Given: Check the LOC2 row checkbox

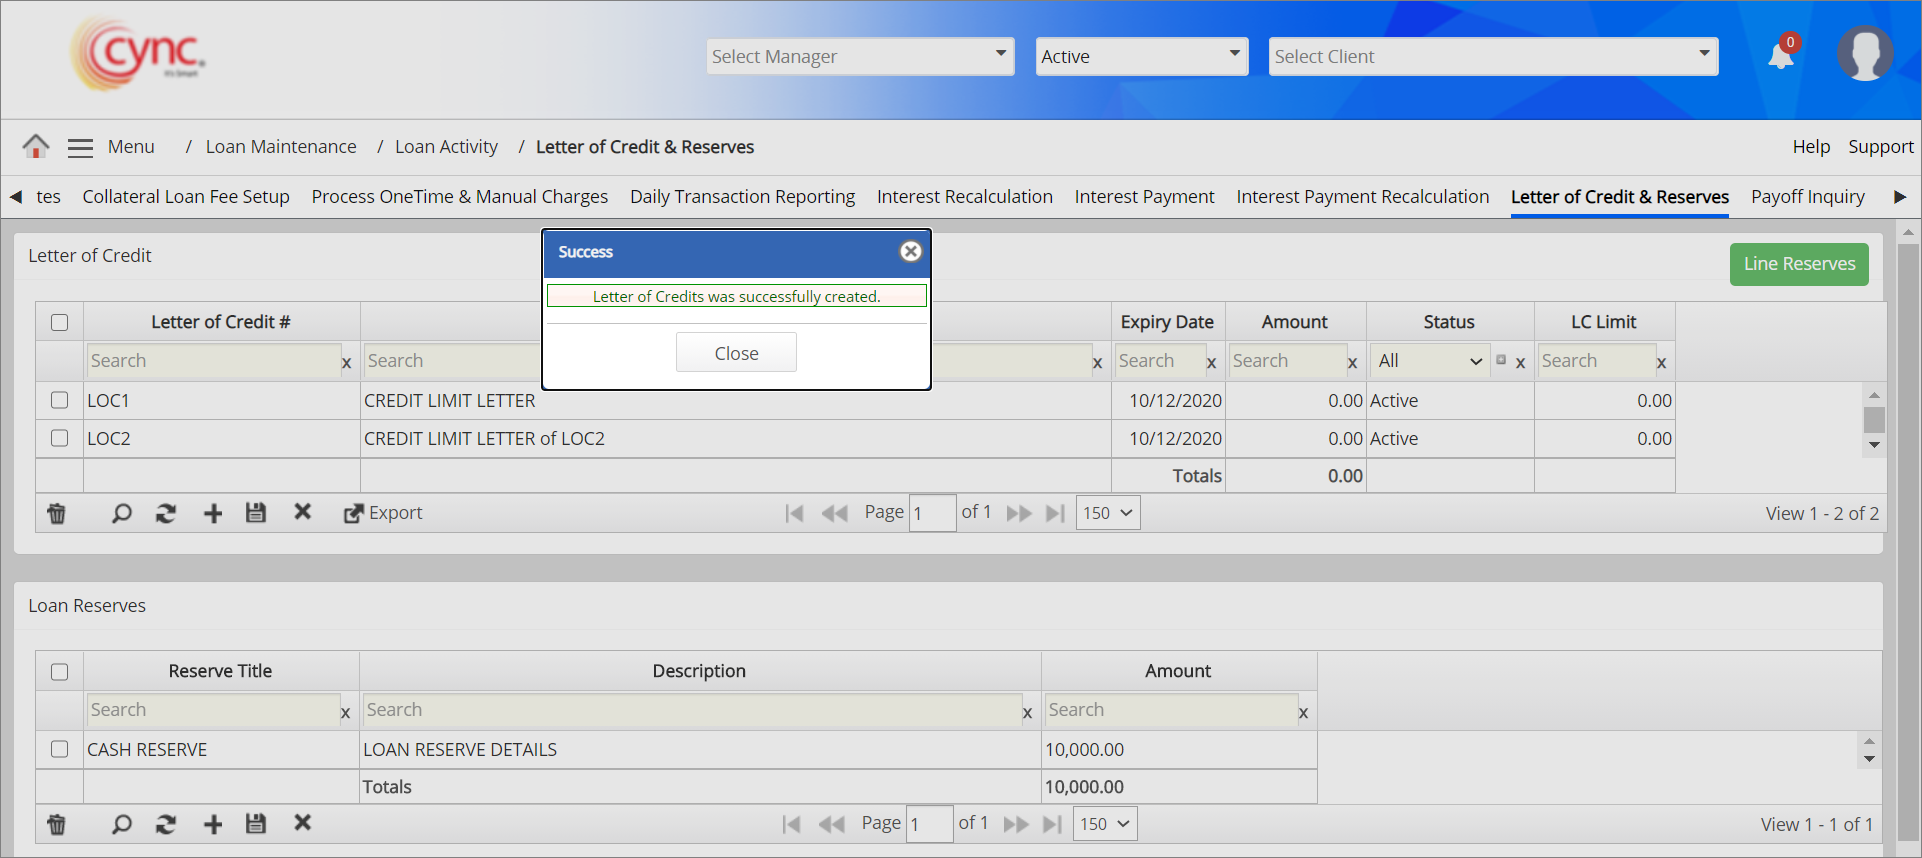Looking at the screenshot, I should coord(60,439).
